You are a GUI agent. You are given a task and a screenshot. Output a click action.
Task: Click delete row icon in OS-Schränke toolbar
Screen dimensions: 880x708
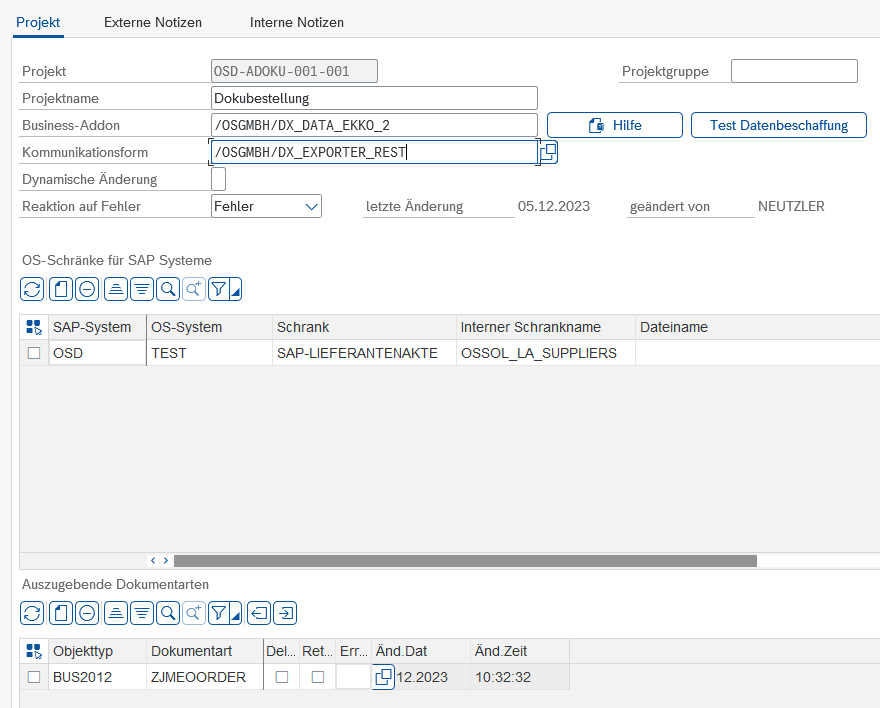(x=87, y=289)
